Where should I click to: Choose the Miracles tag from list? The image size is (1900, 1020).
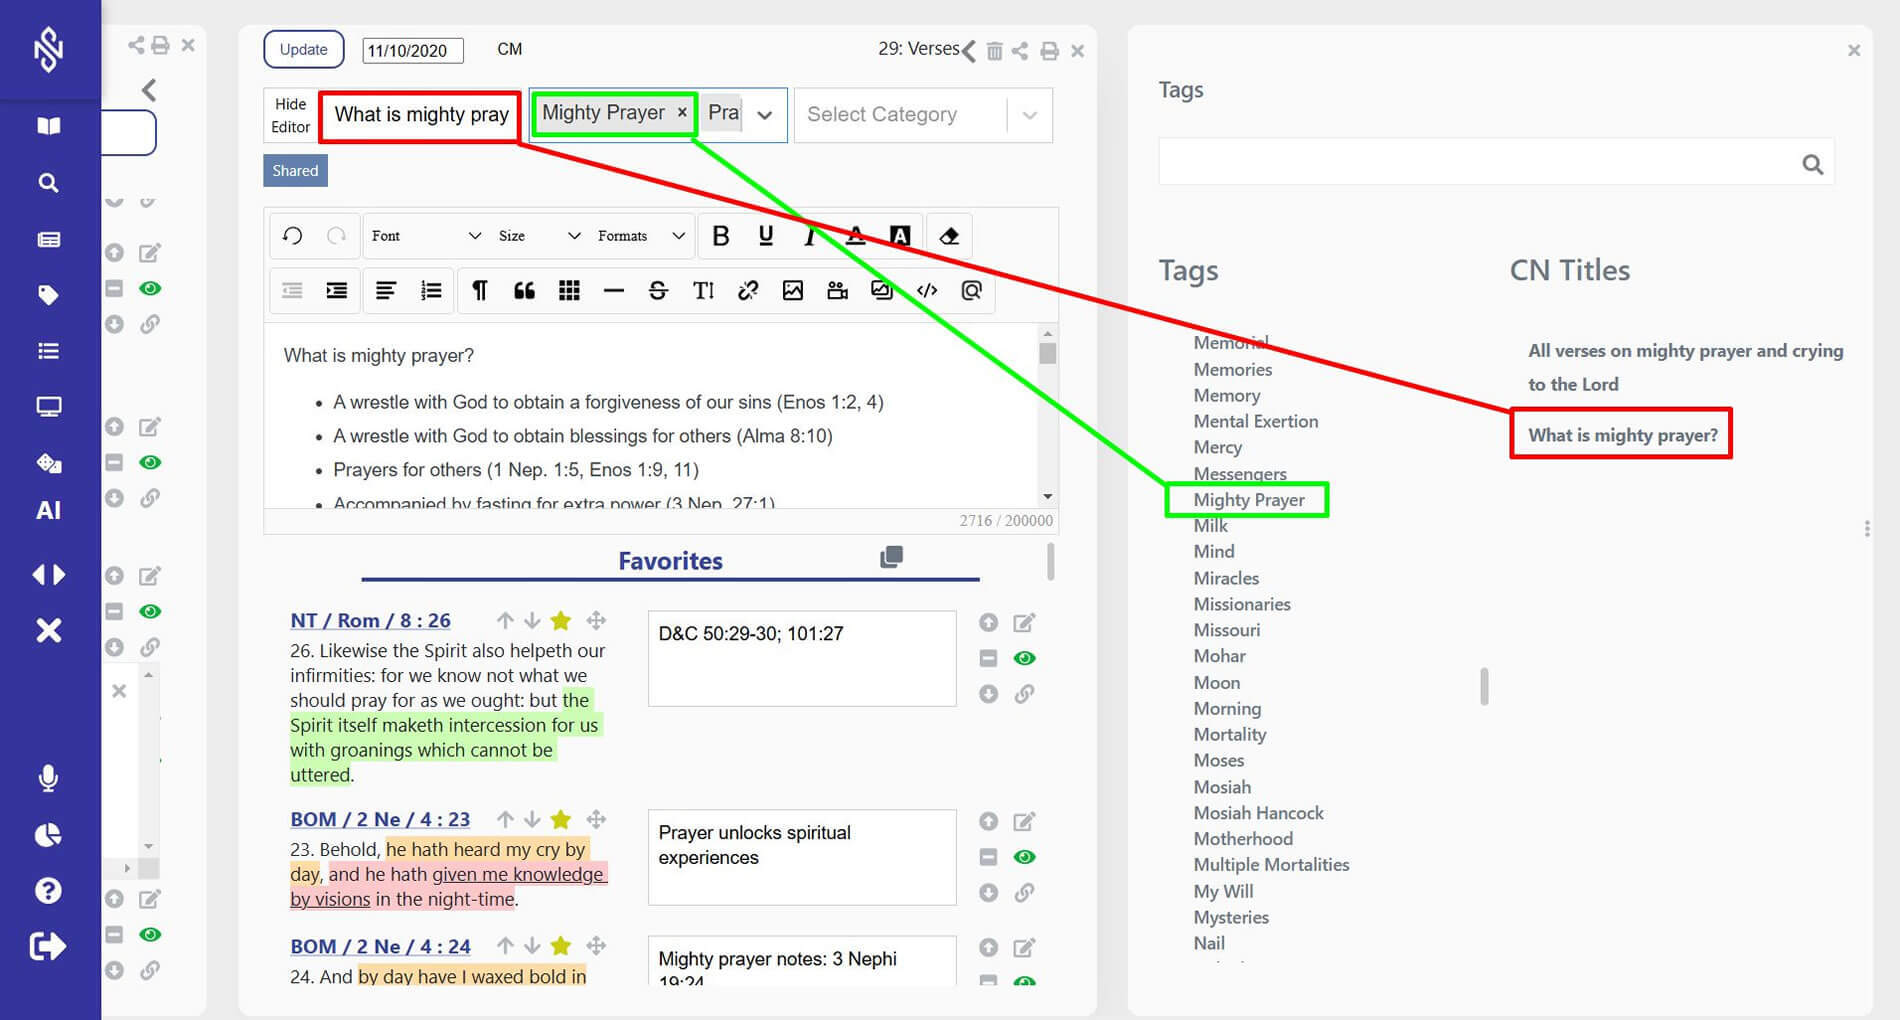(1226, 578)
